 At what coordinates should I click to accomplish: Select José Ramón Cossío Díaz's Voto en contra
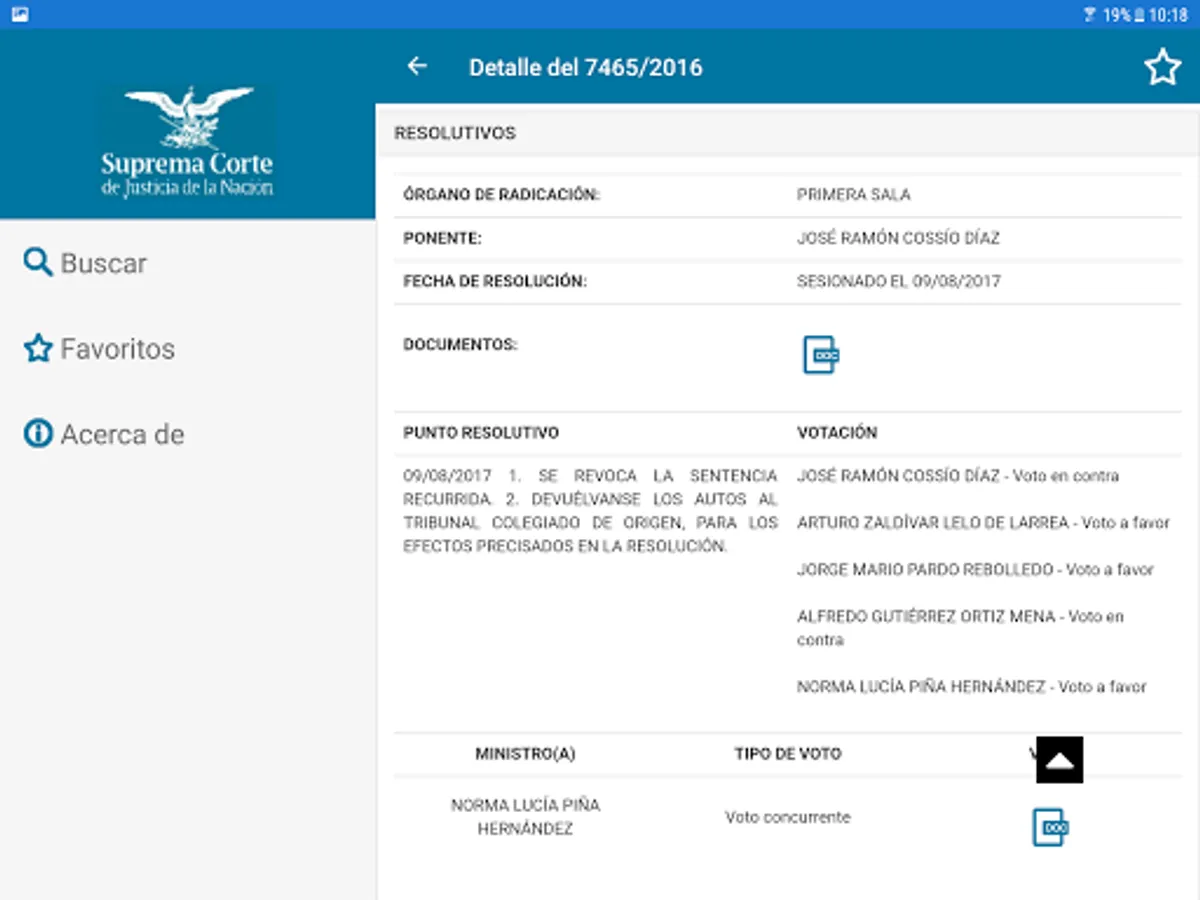(958, 476)
